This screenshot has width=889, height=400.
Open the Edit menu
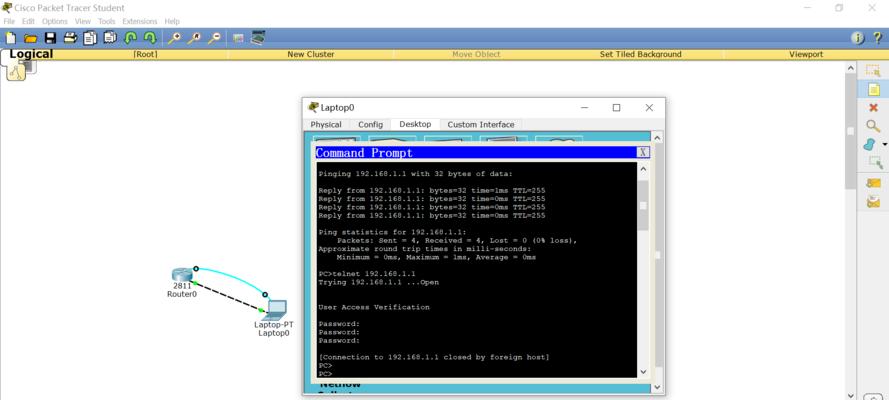[x=28, y=22]
